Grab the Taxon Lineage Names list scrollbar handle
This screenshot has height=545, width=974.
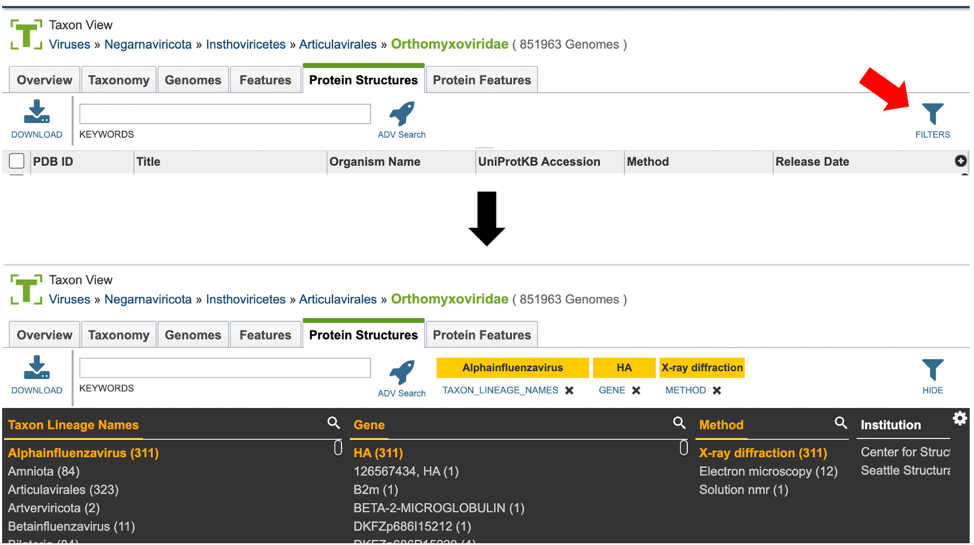pyautogui.click(x=338, y=447)
